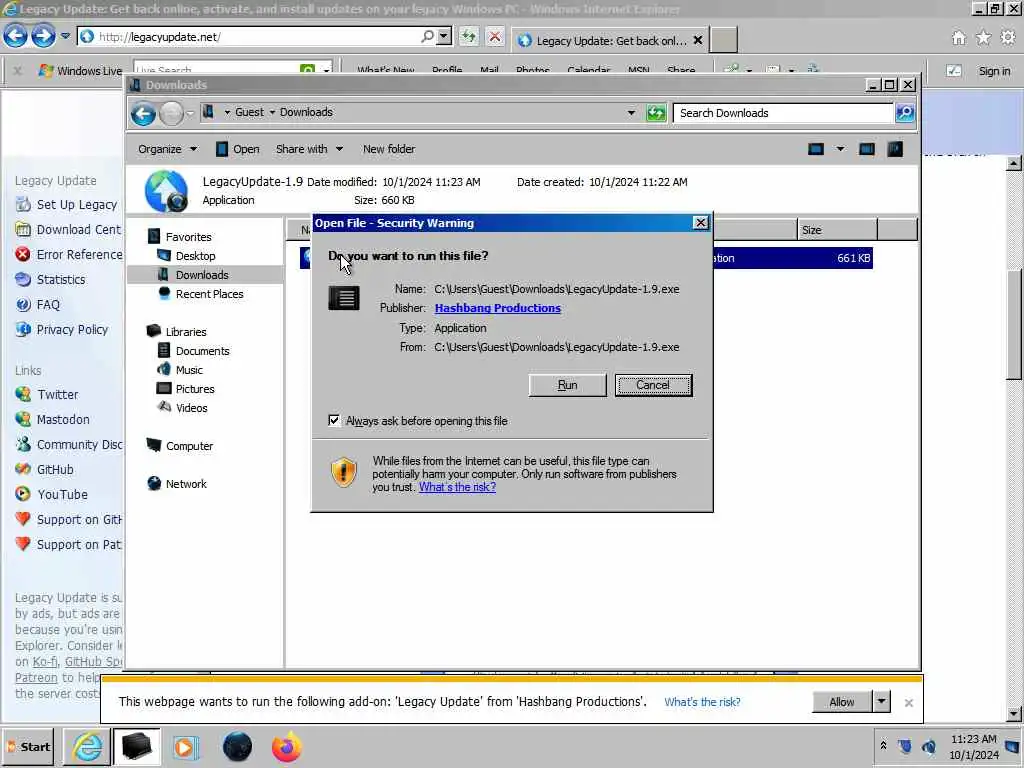Close the Legacy Update browser tab
Image resolution: width=1024 pixels, height=768 pixels.
click(697, 40)
